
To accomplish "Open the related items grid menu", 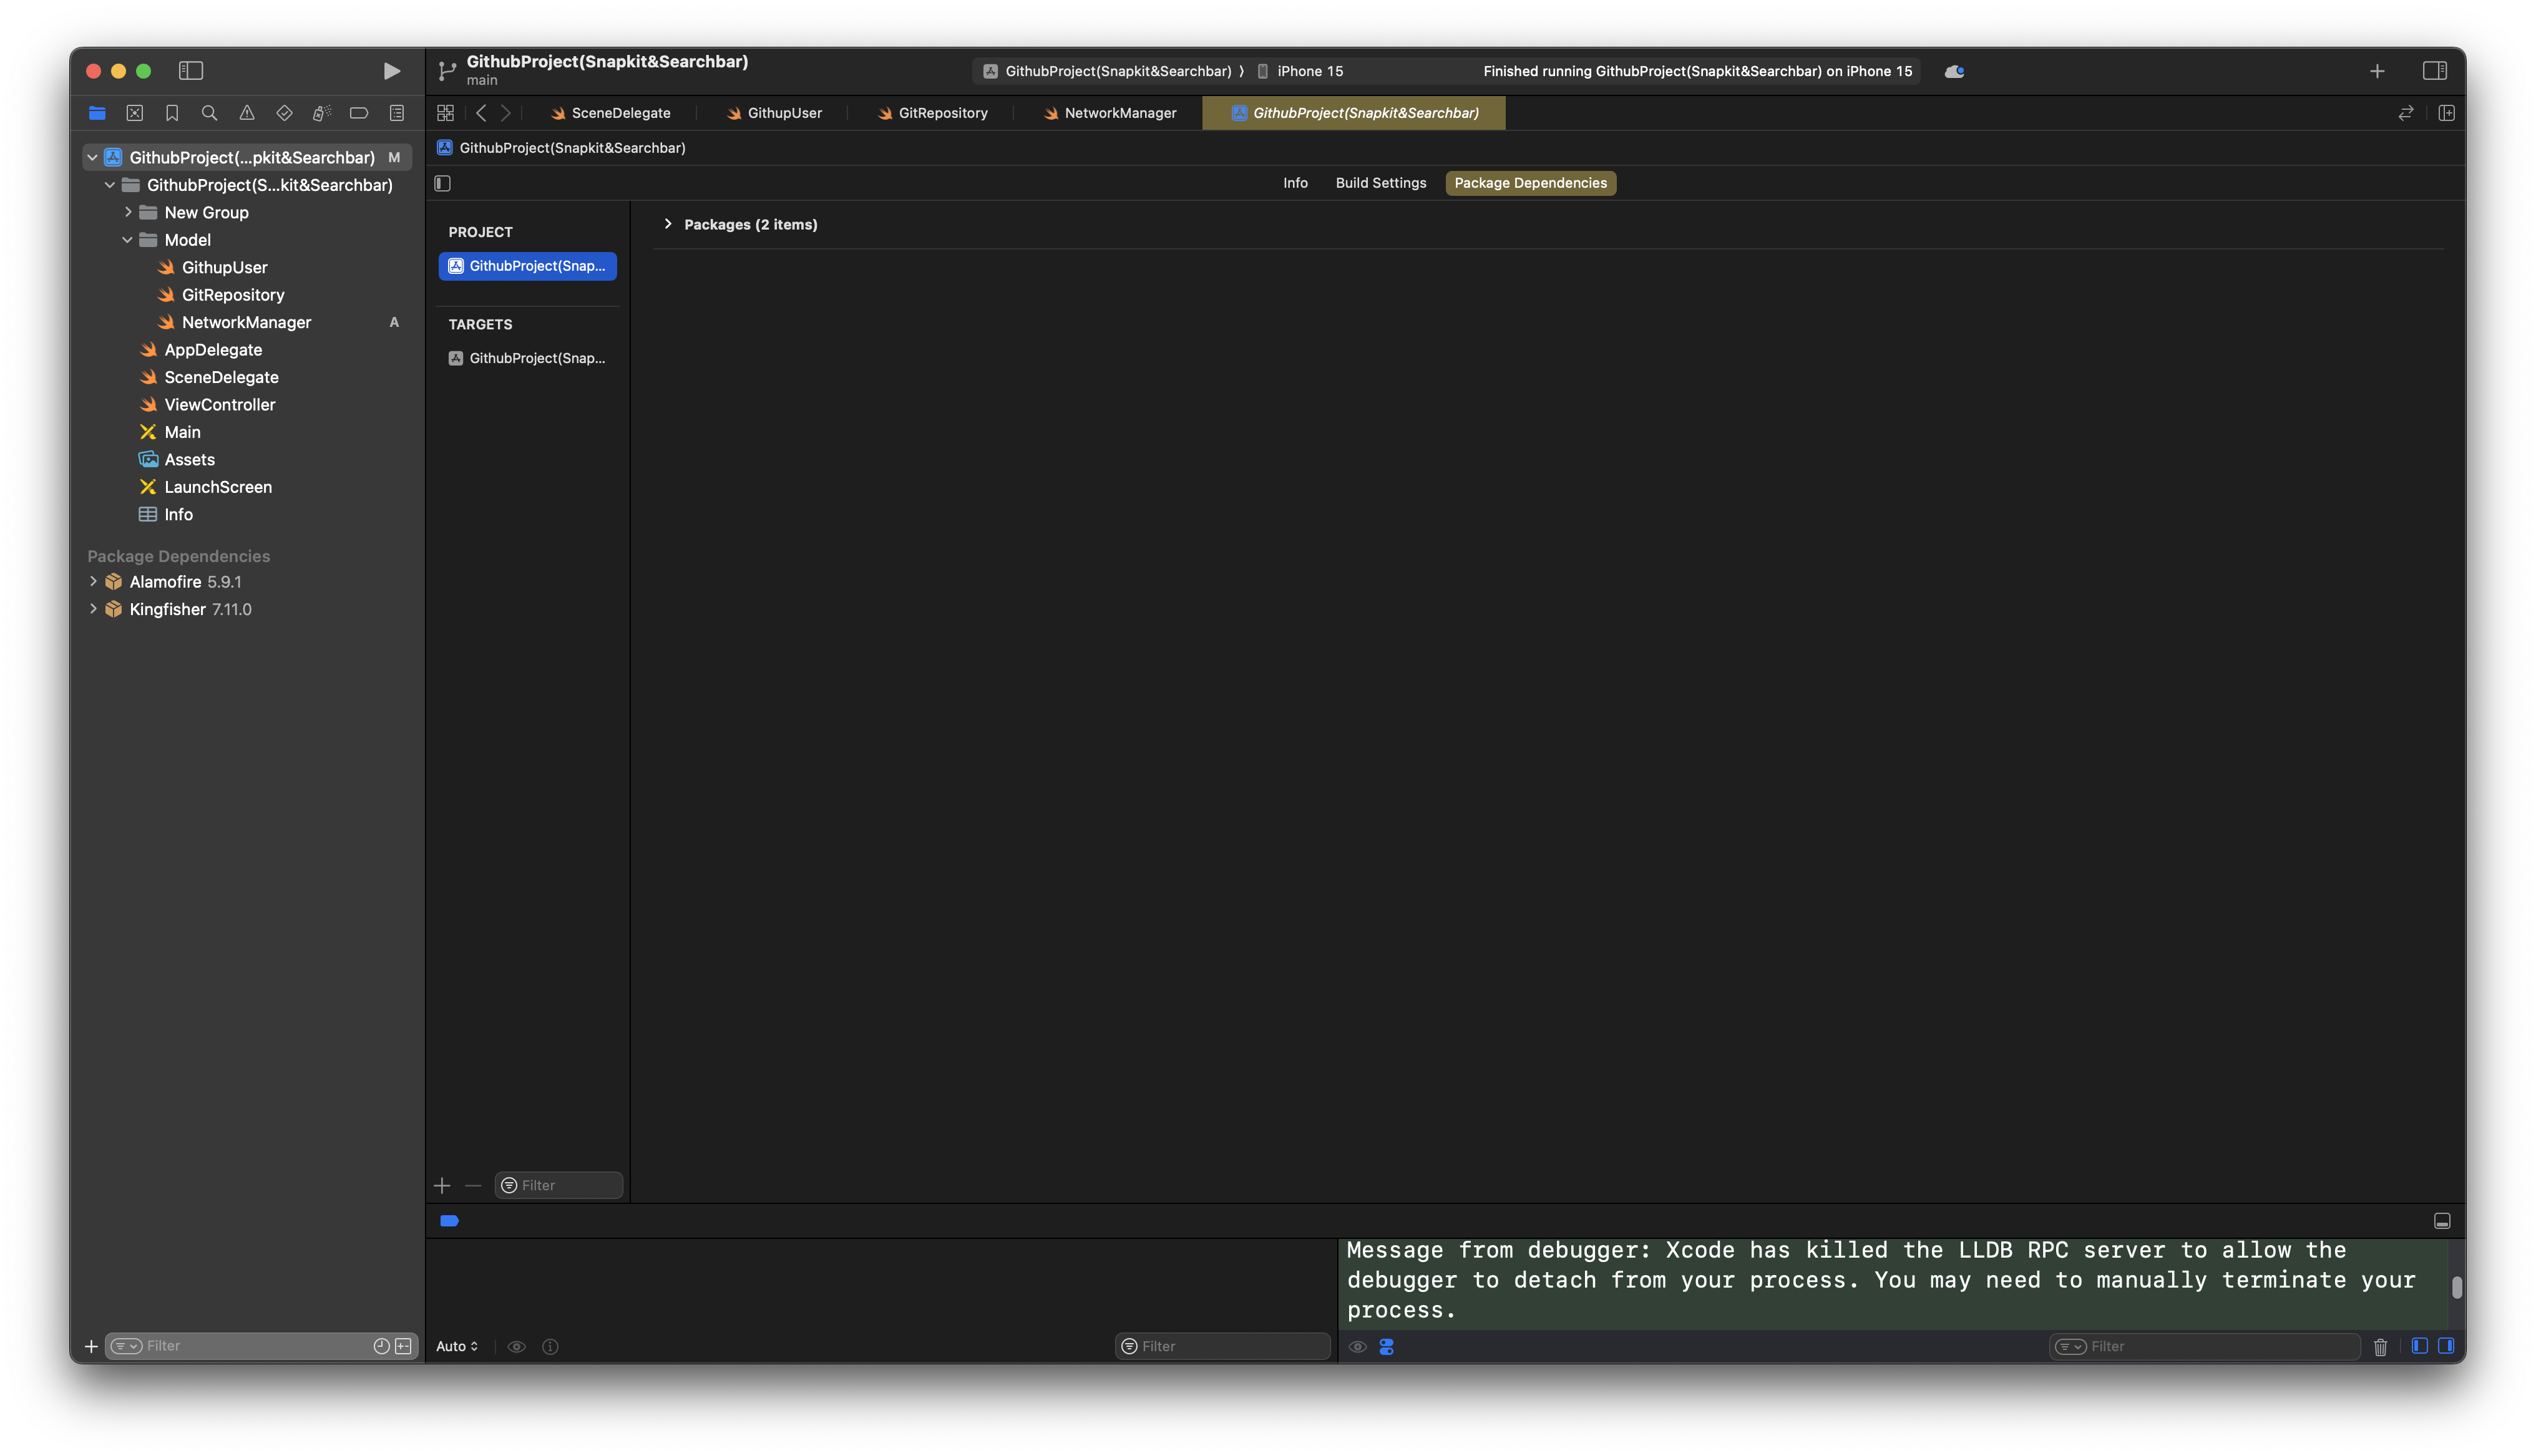I will [x=446, y=113].
